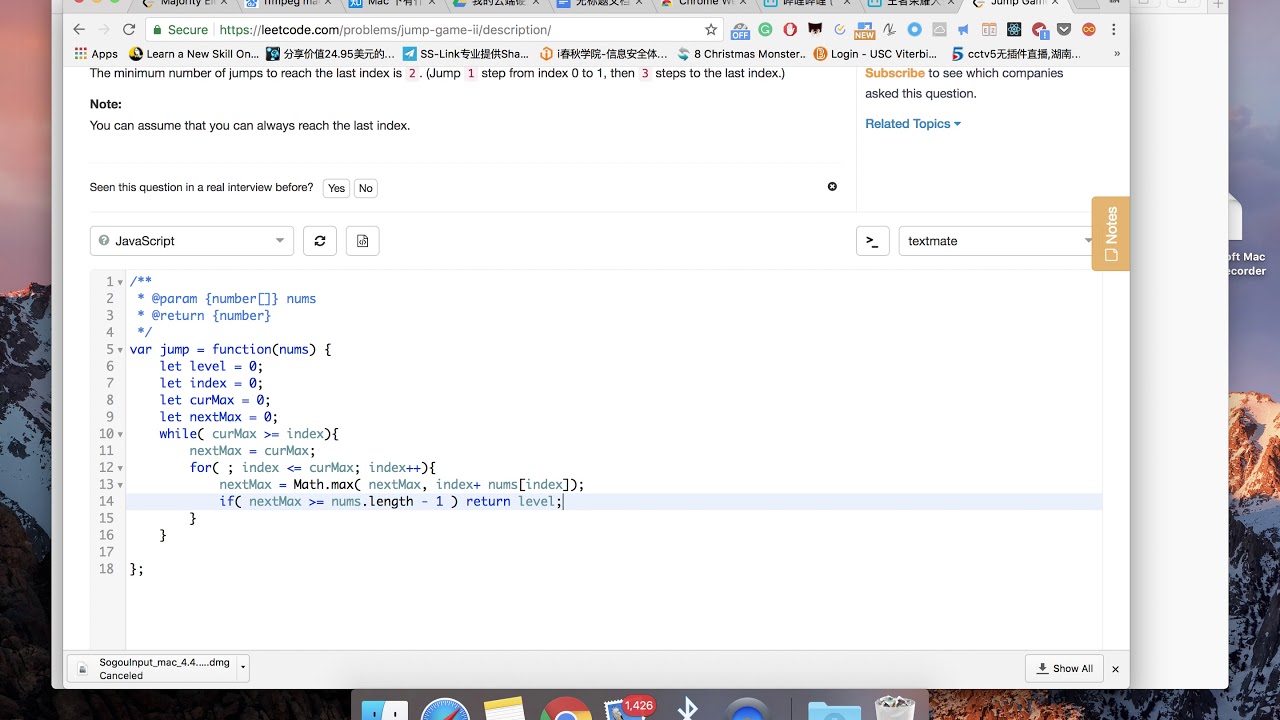Open Trash in the Dock
The image size is (1280, 720).
pos(896,707)
